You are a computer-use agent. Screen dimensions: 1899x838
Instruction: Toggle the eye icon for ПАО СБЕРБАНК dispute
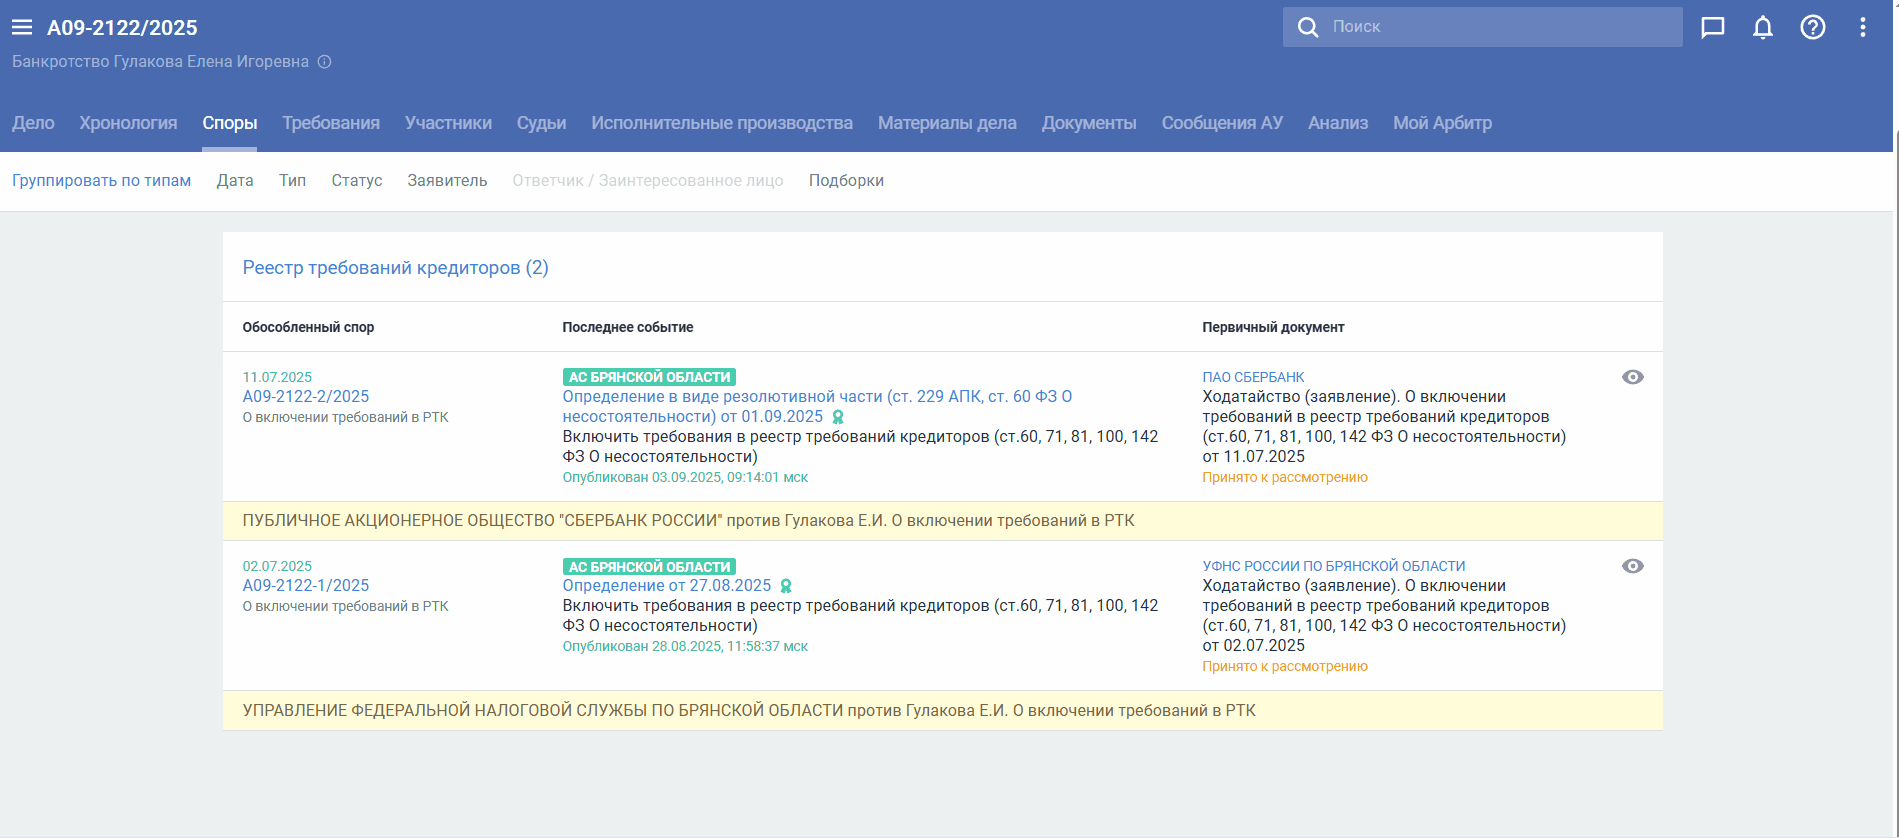click(1632, 377)
